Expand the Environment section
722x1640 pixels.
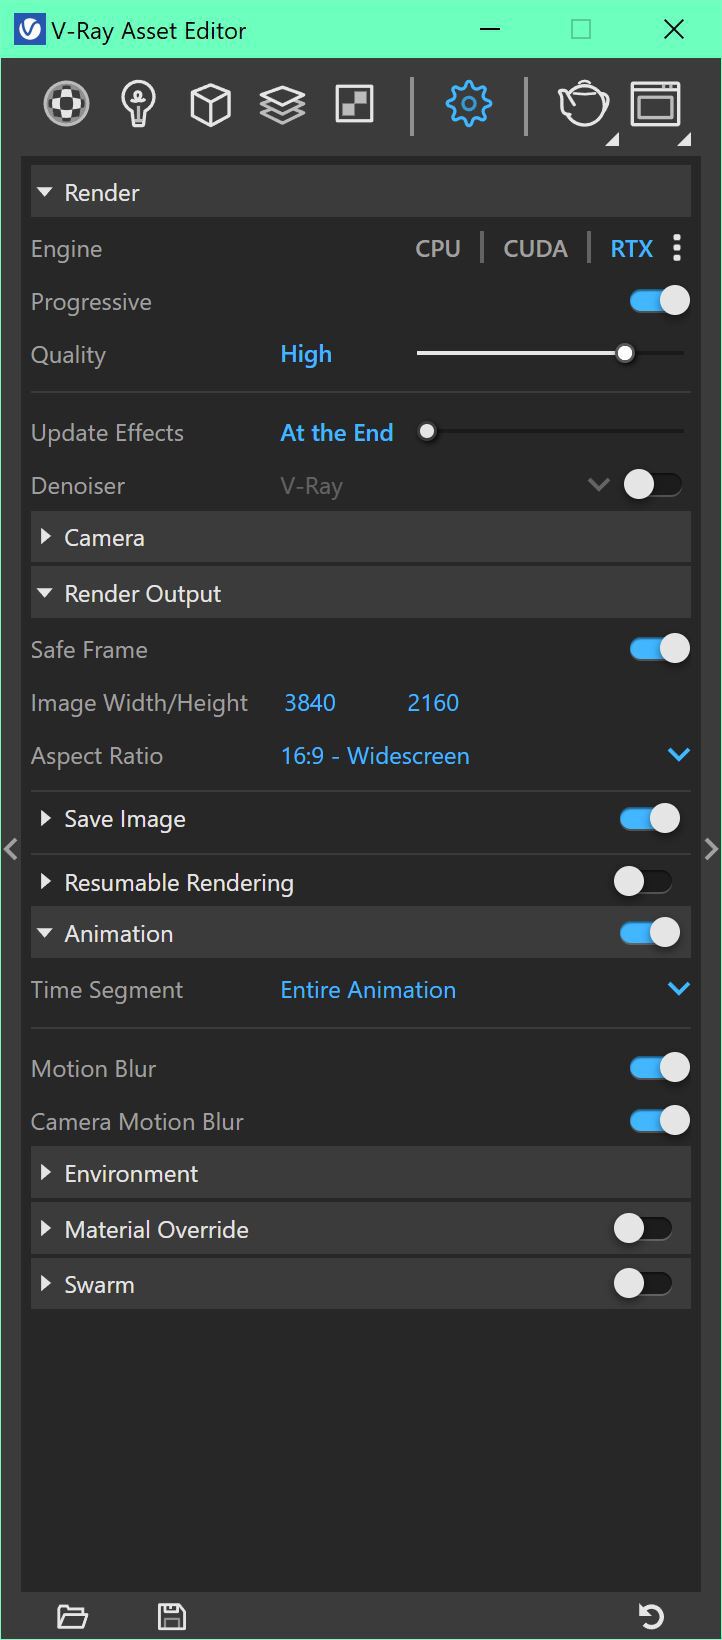pos(131,1174)
